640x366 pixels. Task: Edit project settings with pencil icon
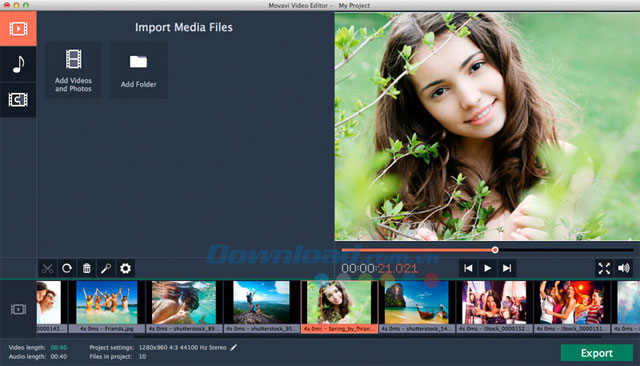coord(233,348)
